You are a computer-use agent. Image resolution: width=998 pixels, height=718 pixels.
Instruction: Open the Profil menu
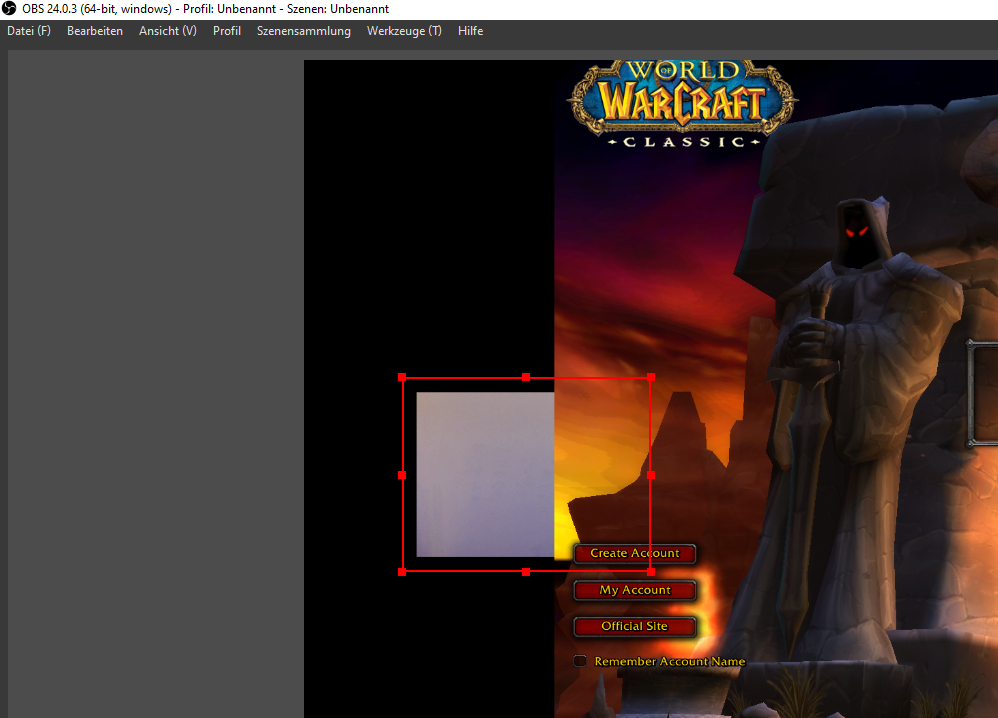click(227, 31)
